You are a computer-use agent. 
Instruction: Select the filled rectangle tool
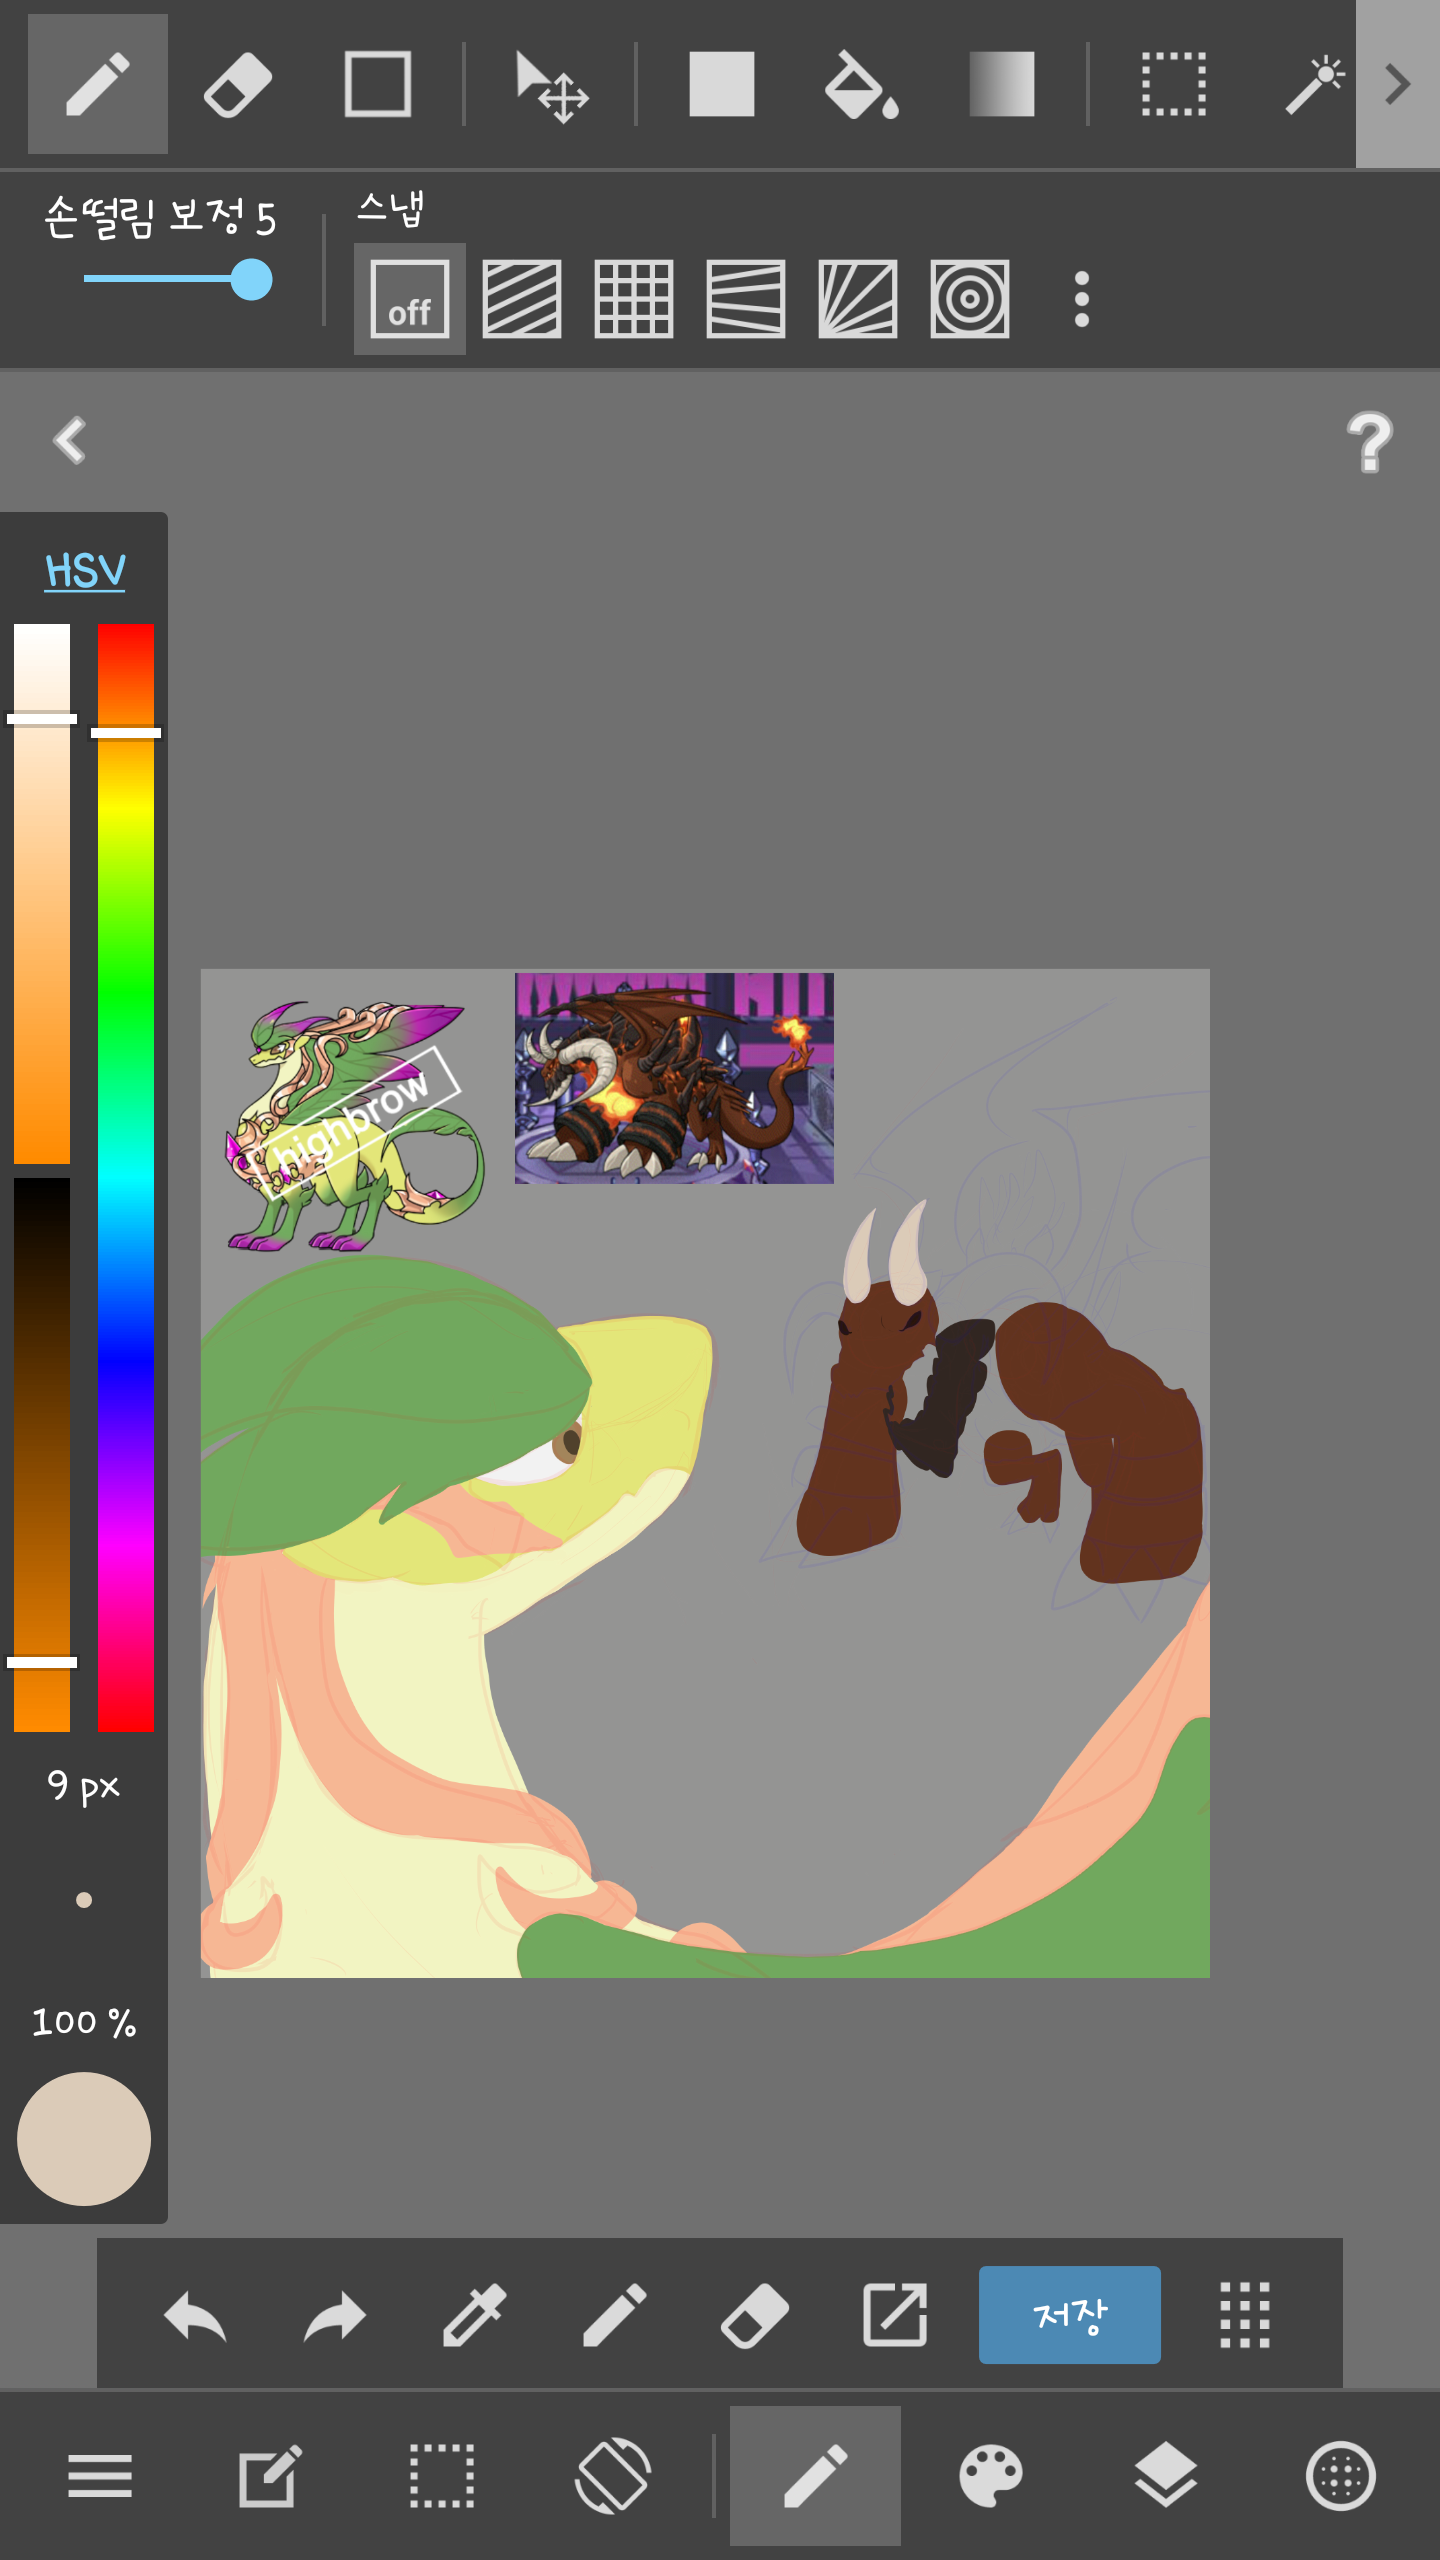[721, 84]
